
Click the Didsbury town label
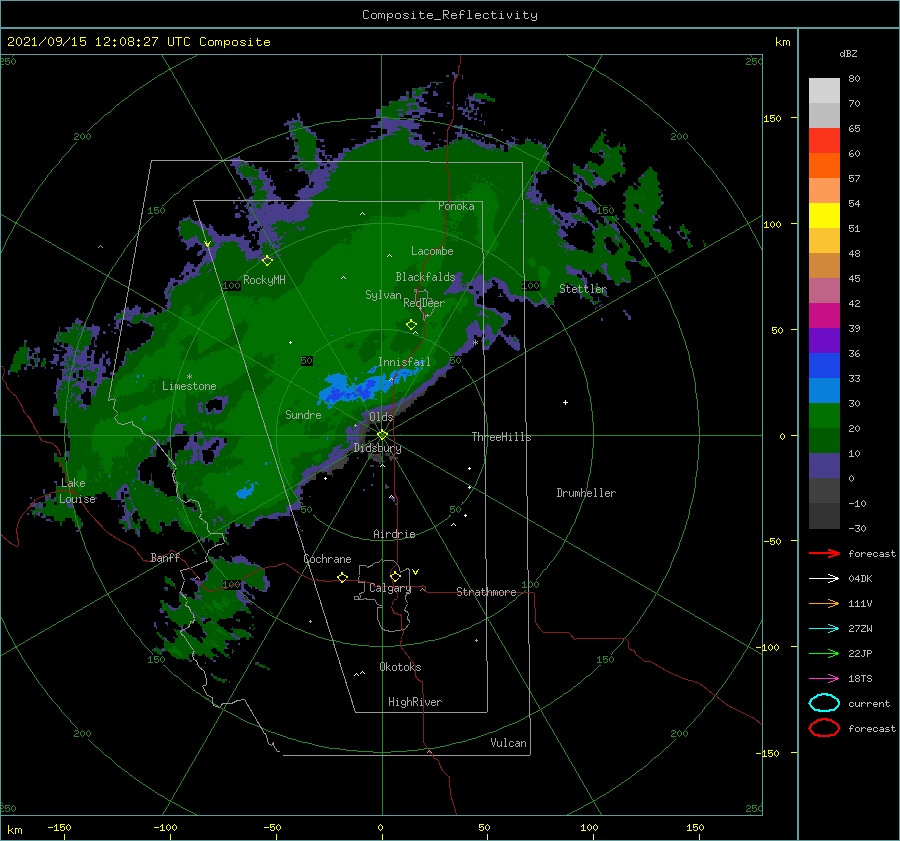point(378,448)
